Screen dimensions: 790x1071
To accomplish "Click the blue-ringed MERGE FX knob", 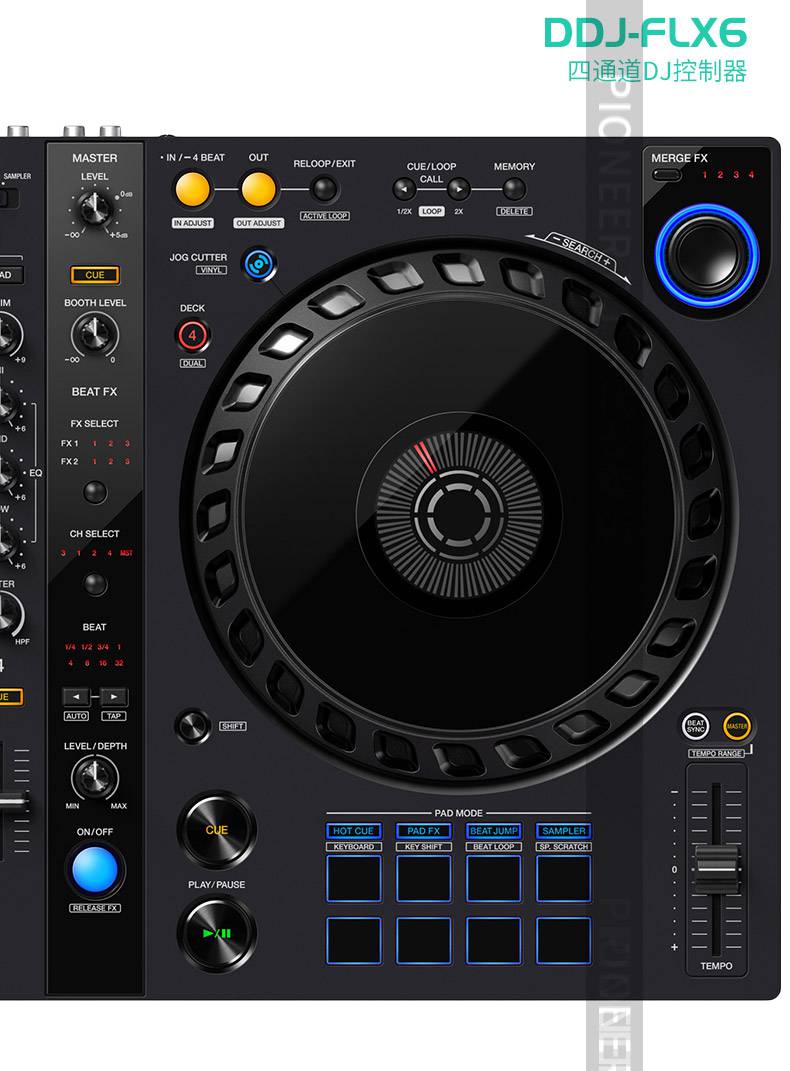I will click(707, 254).
